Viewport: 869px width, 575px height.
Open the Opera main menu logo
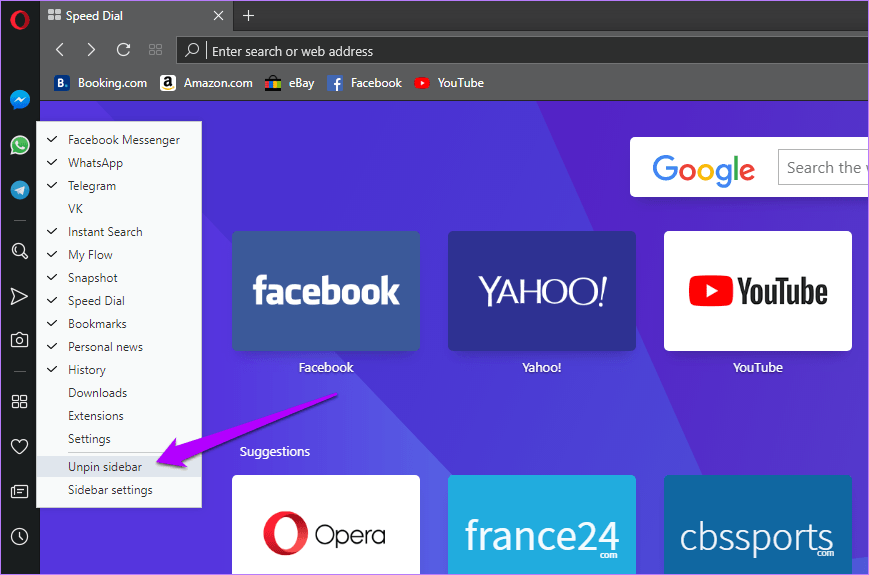[19, 20]
